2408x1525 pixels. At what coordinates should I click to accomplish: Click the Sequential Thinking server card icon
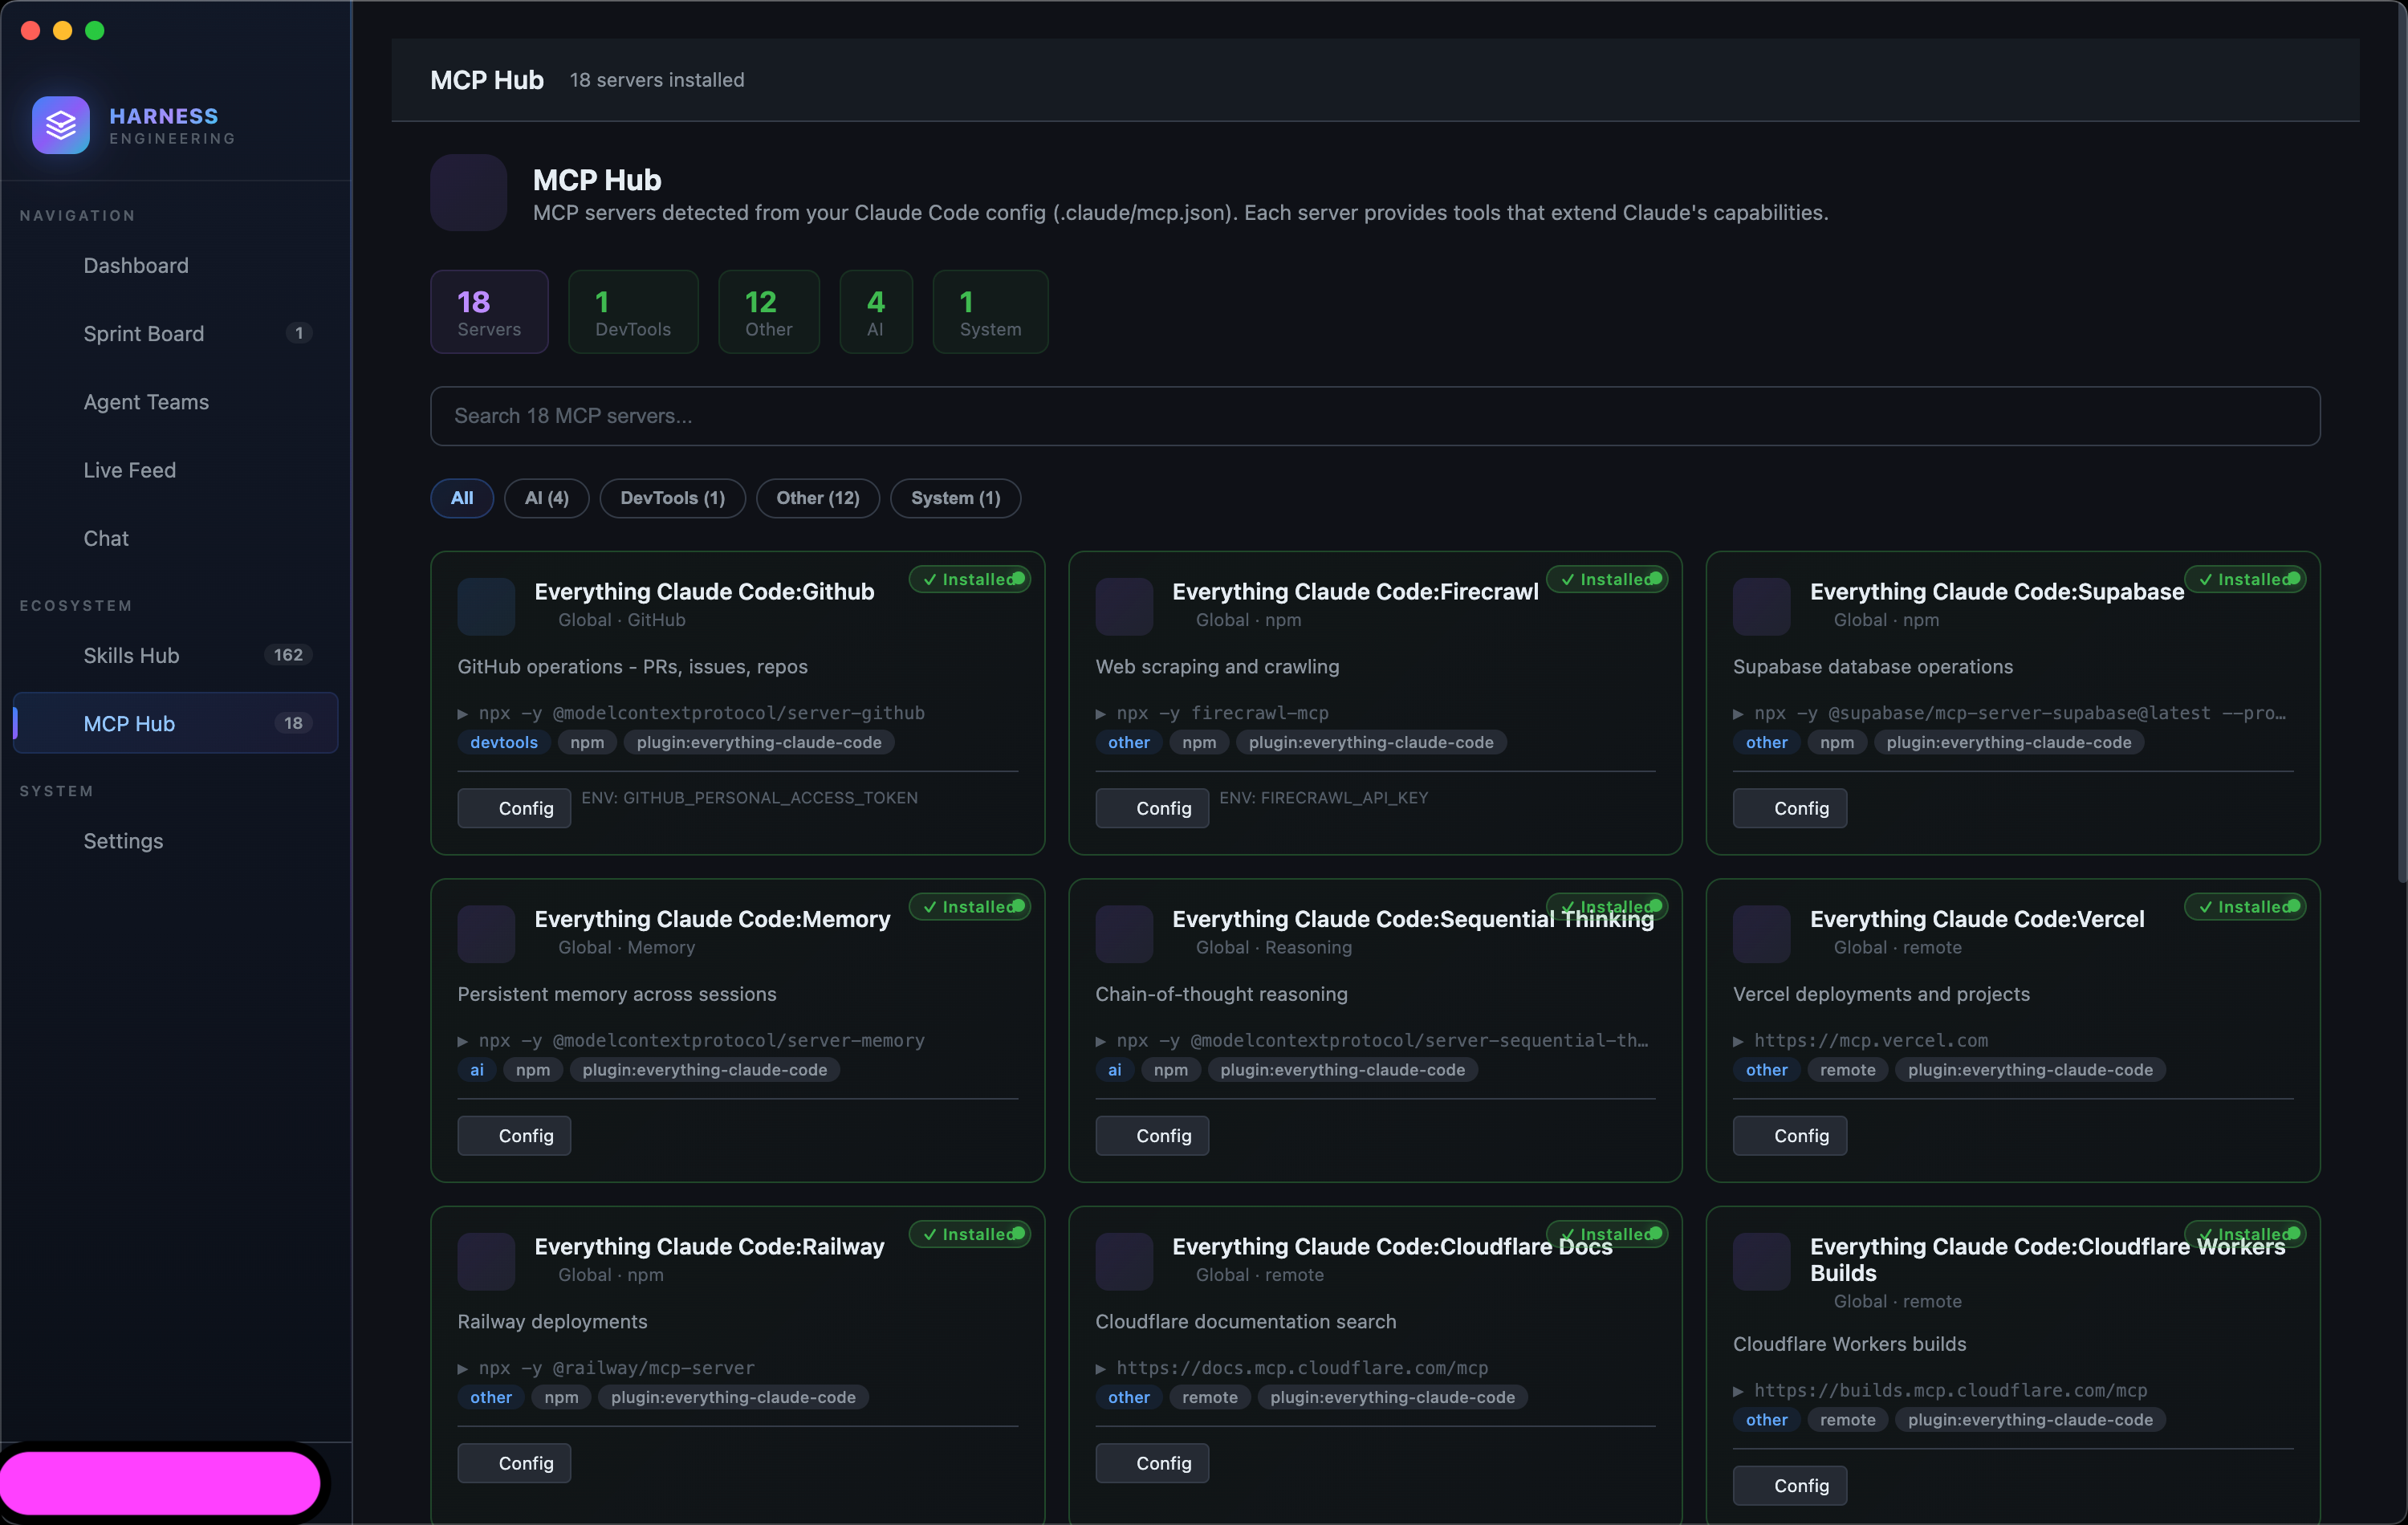(x=1124, y=934)
